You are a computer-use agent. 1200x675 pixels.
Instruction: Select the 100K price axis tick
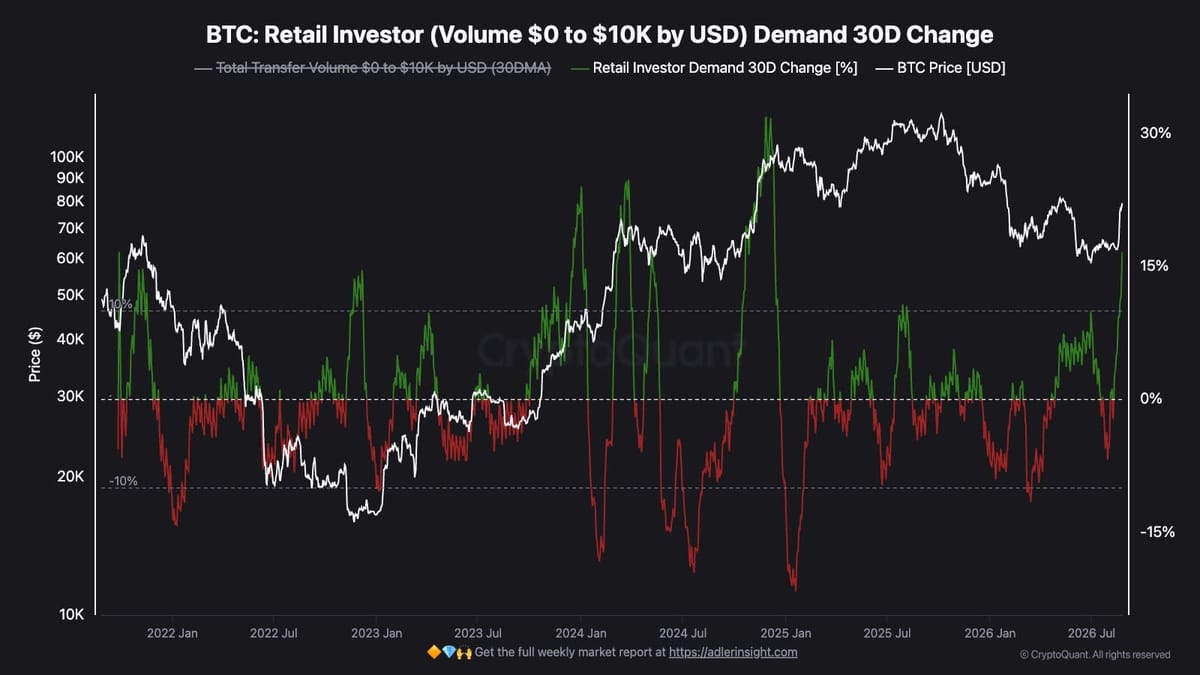point(66,158)
